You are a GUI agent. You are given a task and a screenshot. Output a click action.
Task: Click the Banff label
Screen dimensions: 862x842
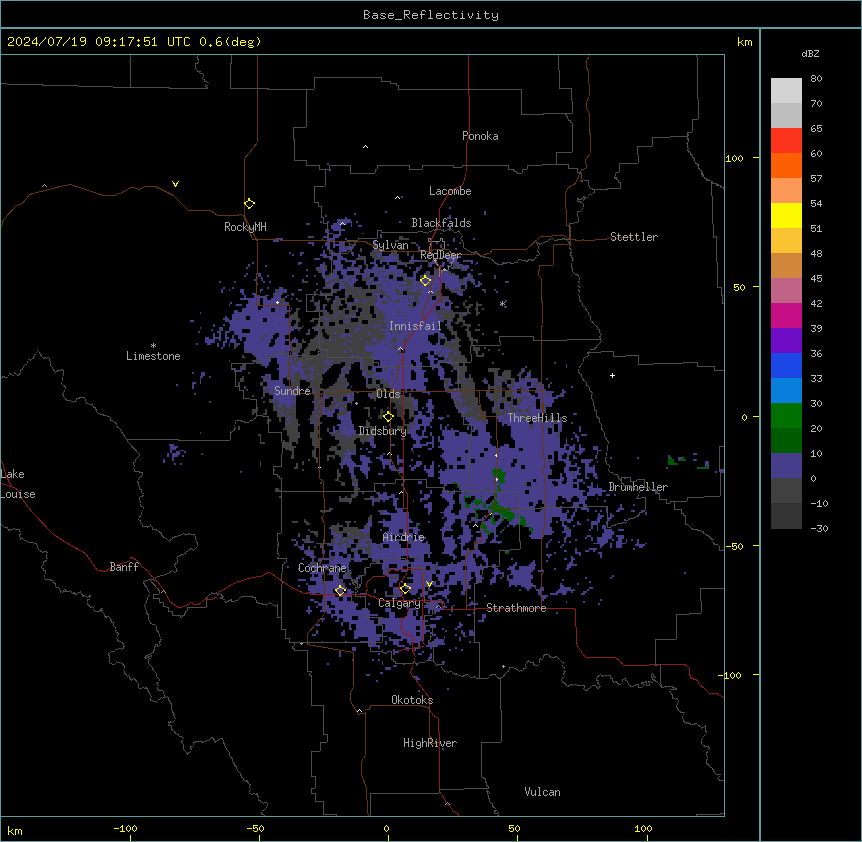coord(124,567)
